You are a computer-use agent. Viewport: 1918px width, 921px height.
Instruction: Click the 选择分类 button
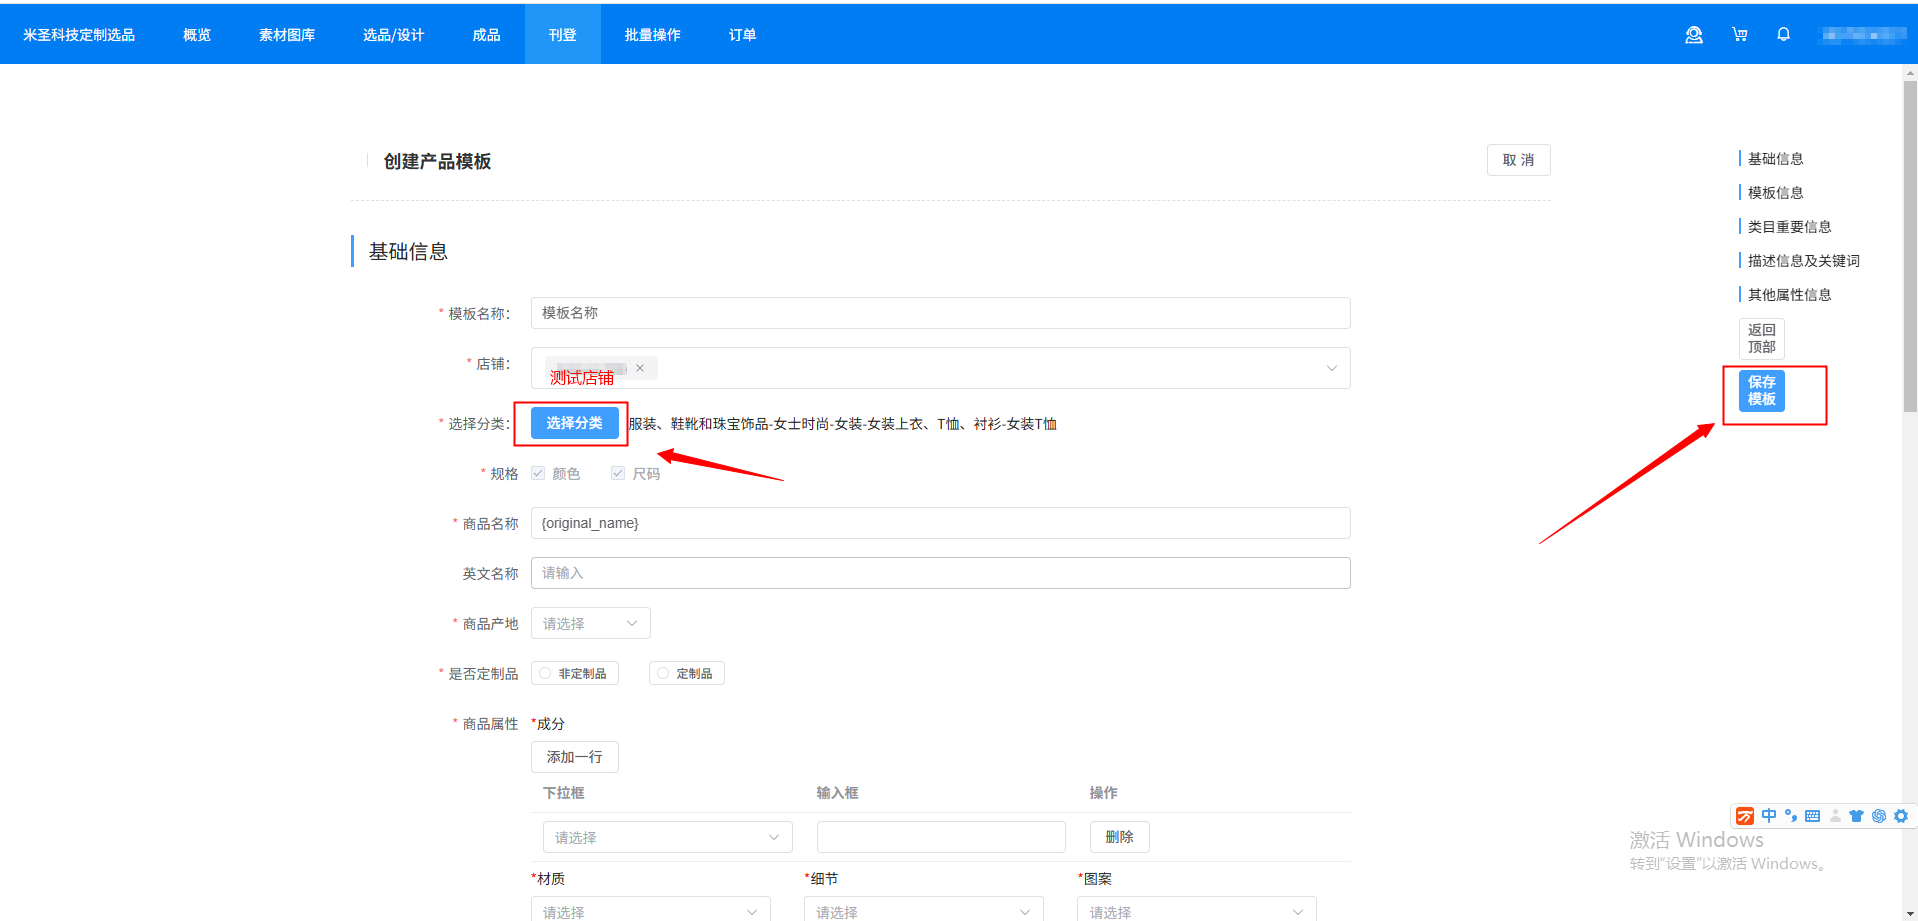(574, 423)
